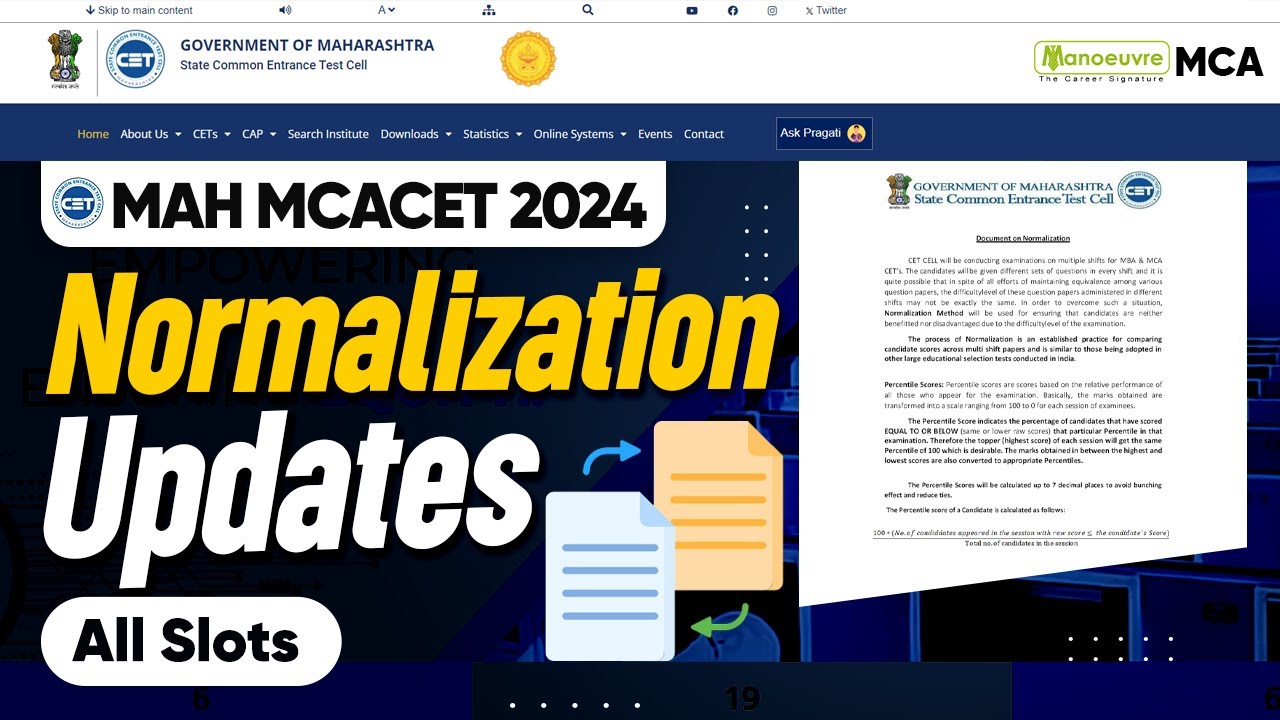1280x720 pixels.
Task: Expand the Statistics menu
Action: tap(492, 134)
